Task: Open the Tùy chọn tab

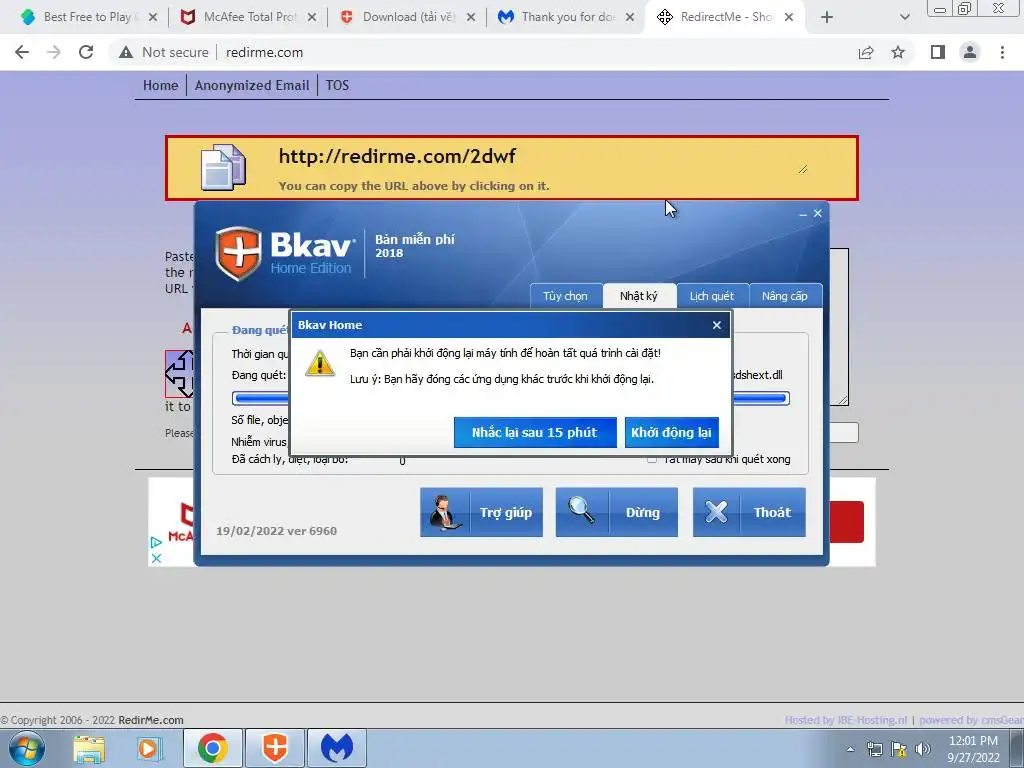Action: [x=565, y=296]
